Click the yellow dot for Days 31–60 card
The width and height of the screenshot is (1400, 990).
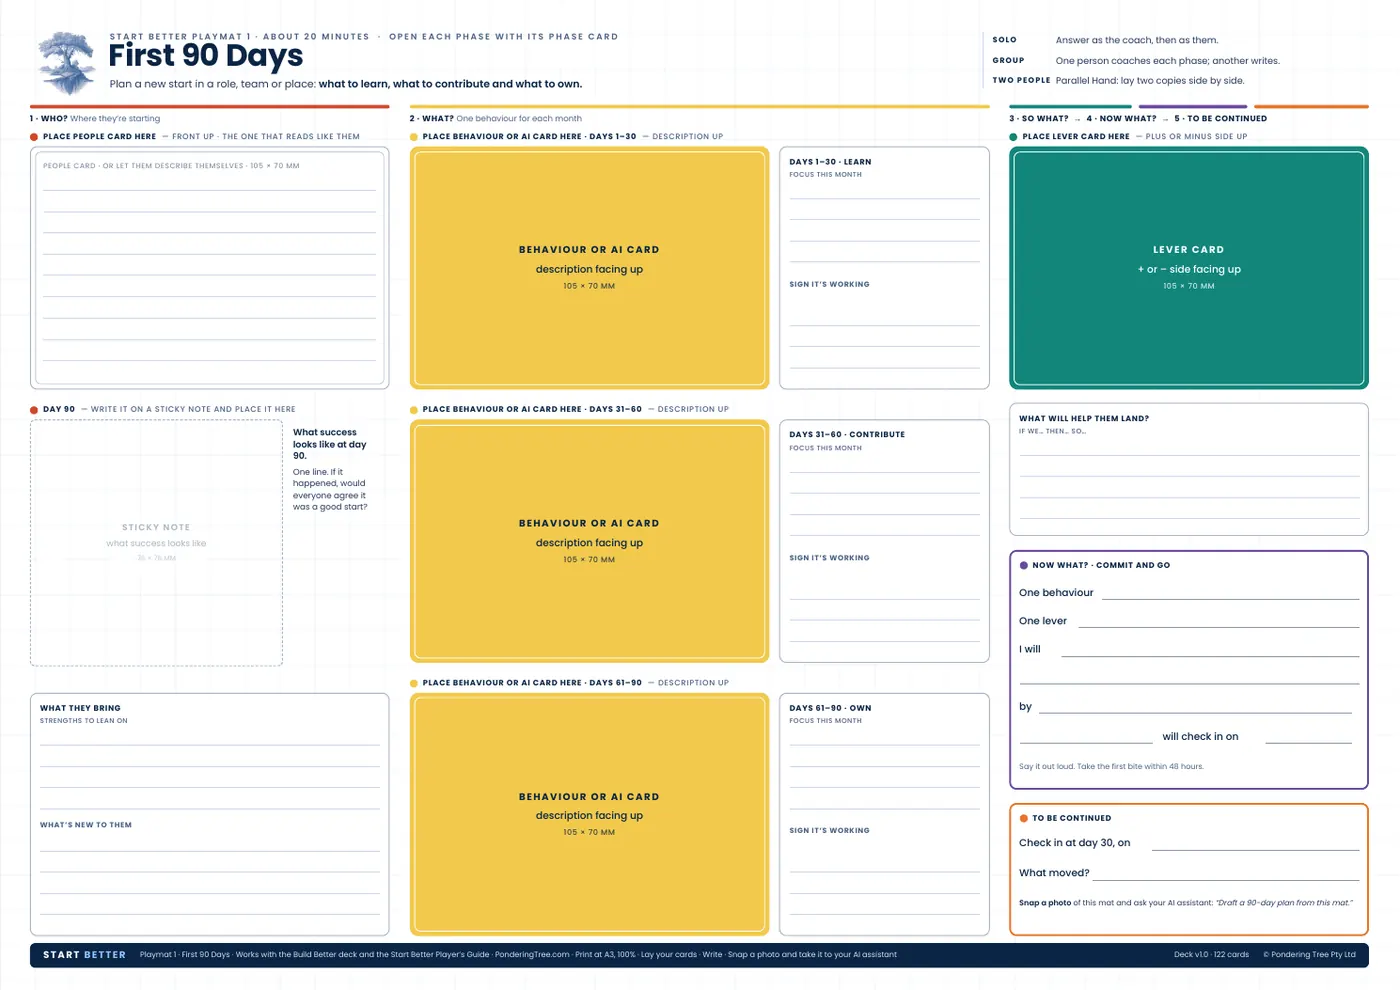click(414, 410)
